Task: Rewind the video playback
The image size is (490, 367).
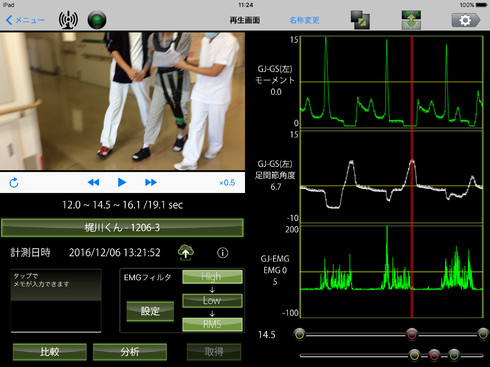Action: pos(93,182)
